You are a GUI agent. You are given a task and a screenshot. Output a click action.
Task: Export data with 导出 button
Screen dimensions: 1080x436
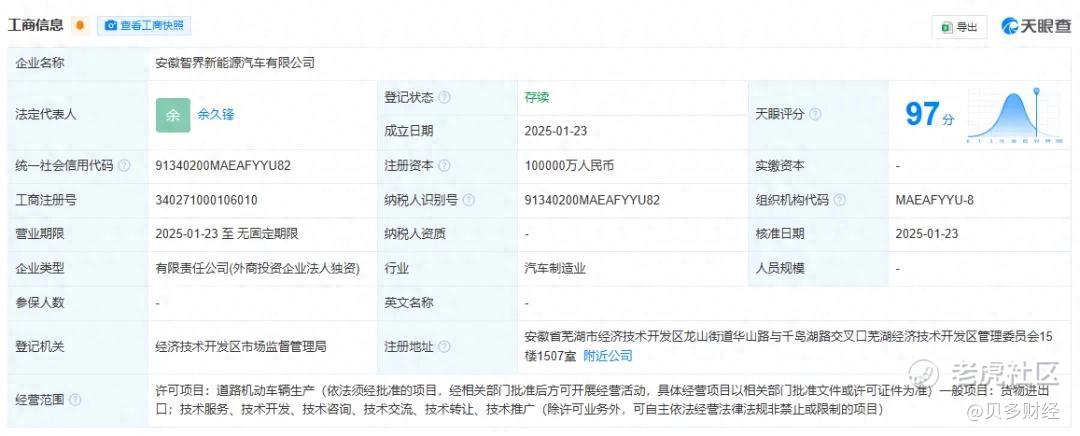[959, 27]
